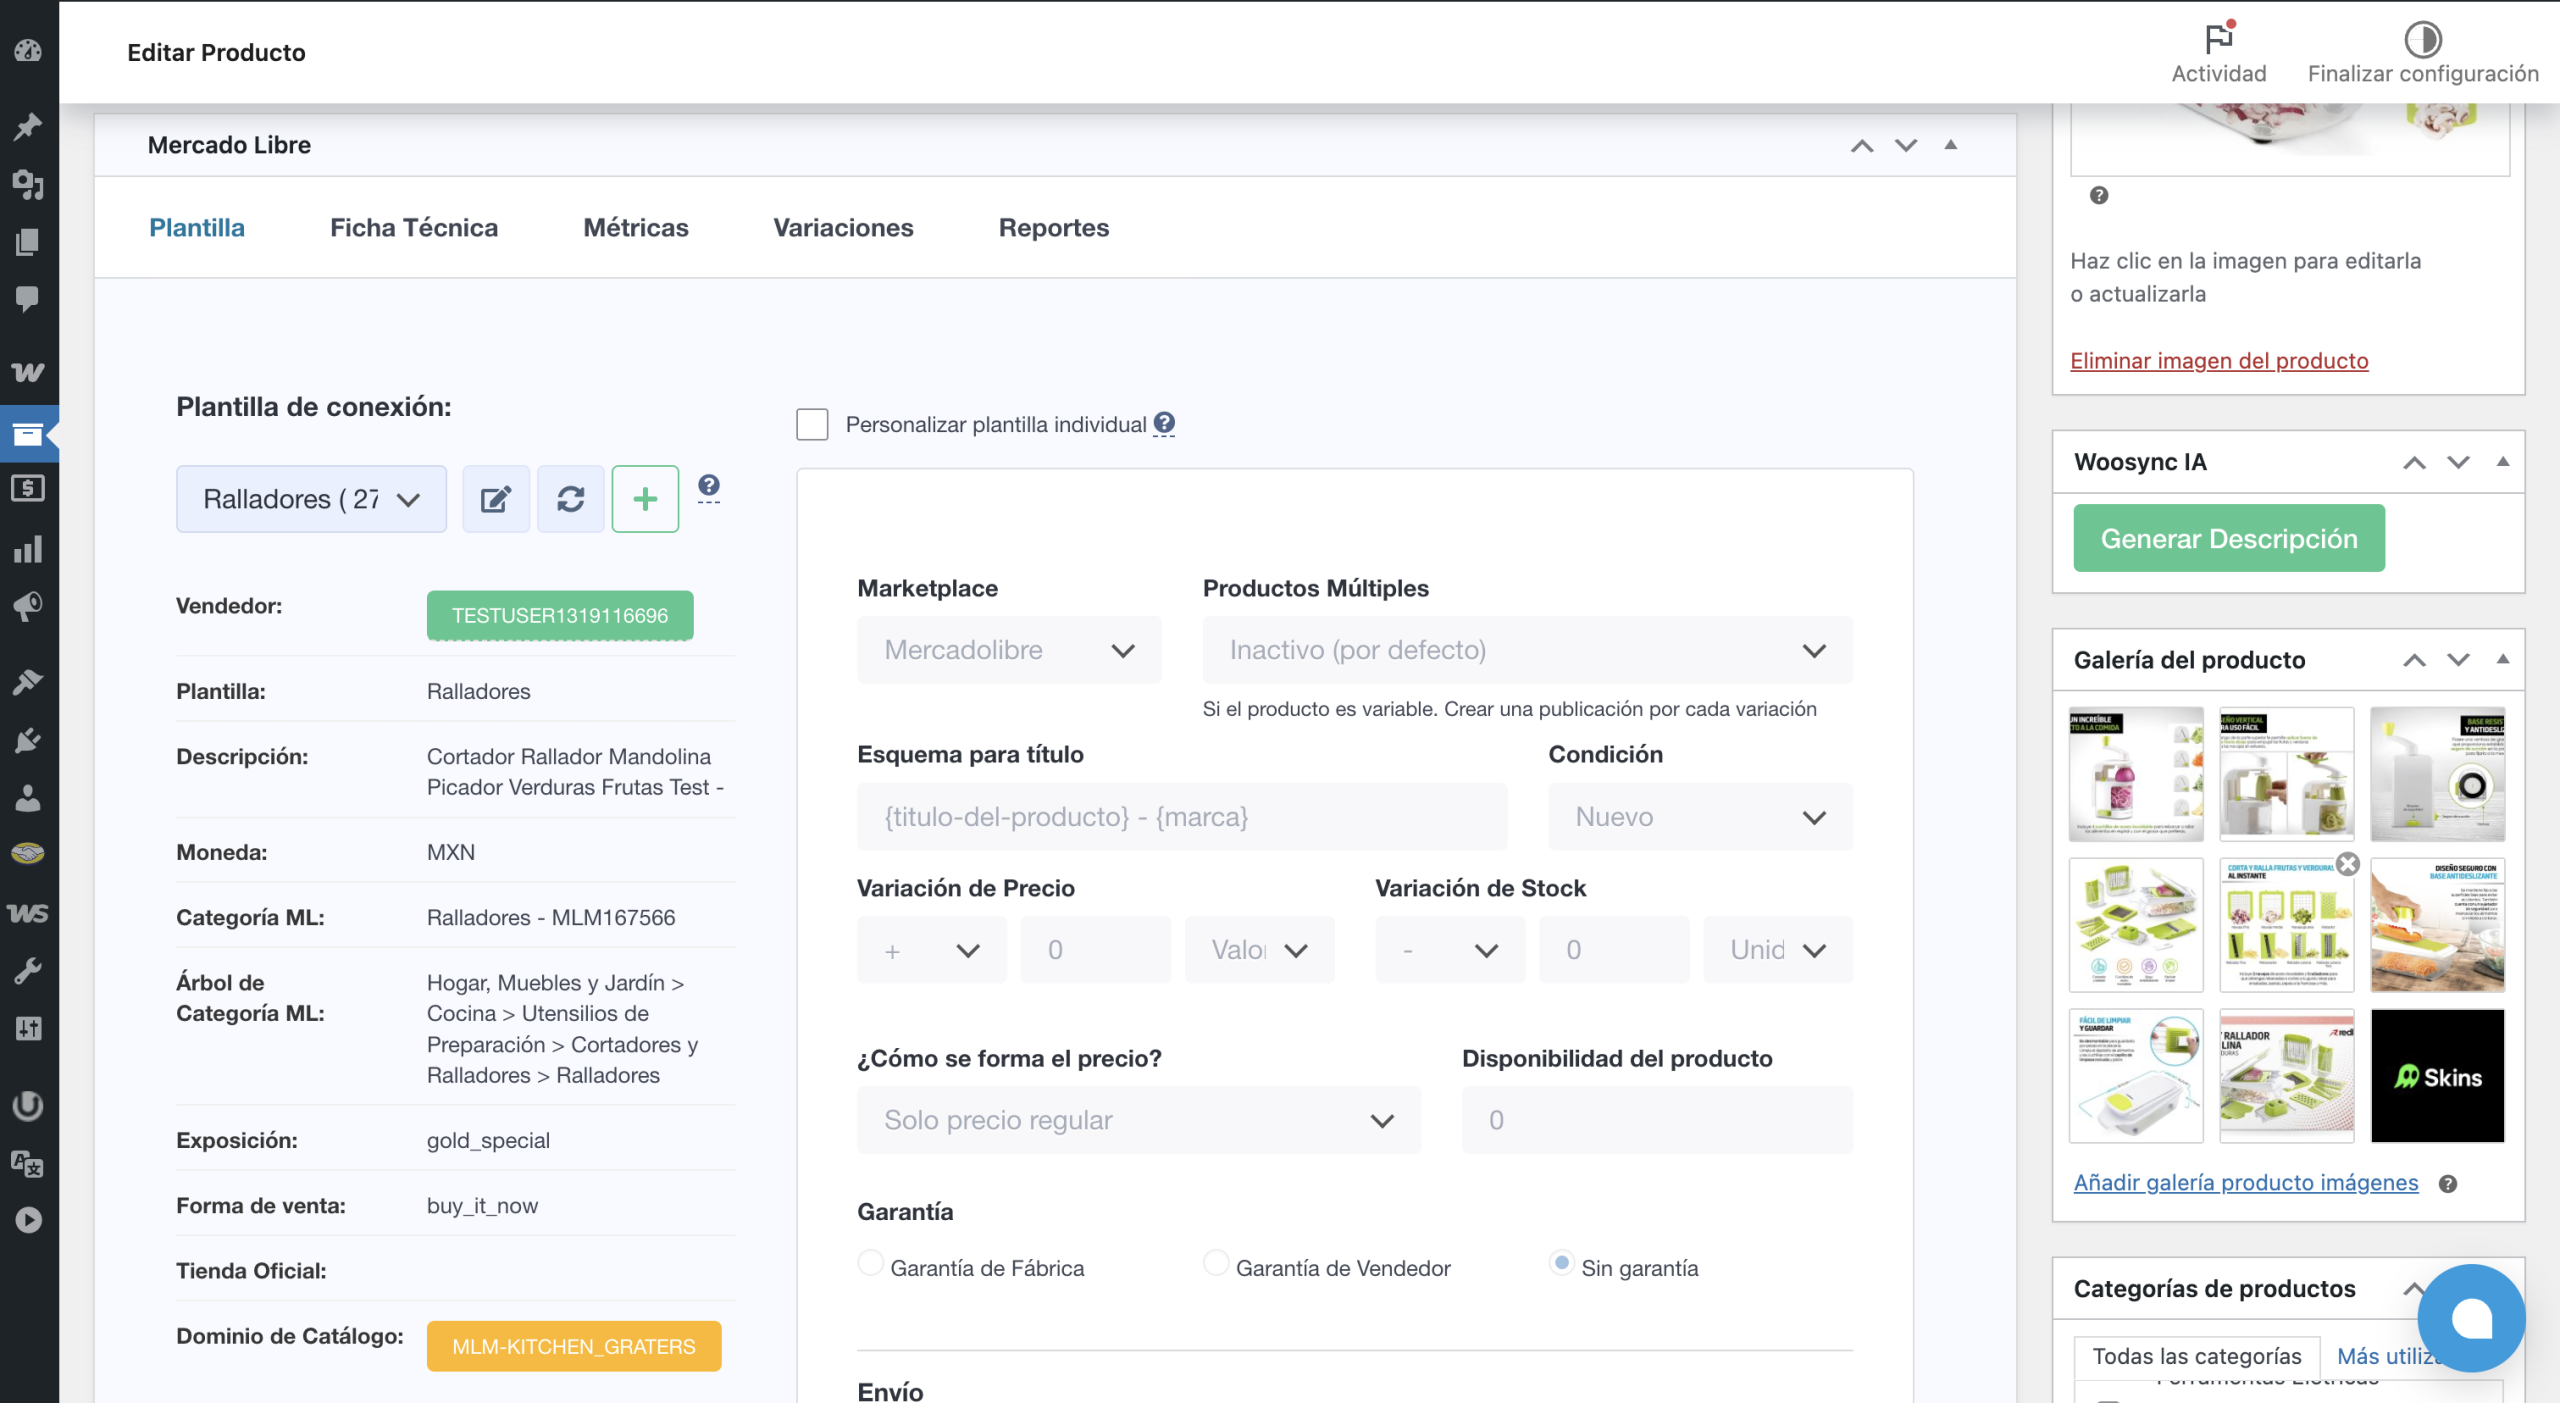Viewport: 2560px width, 1403px height.
Task: Select Garantía de Vendedor radio
Action: [x=1216, y=1263]
